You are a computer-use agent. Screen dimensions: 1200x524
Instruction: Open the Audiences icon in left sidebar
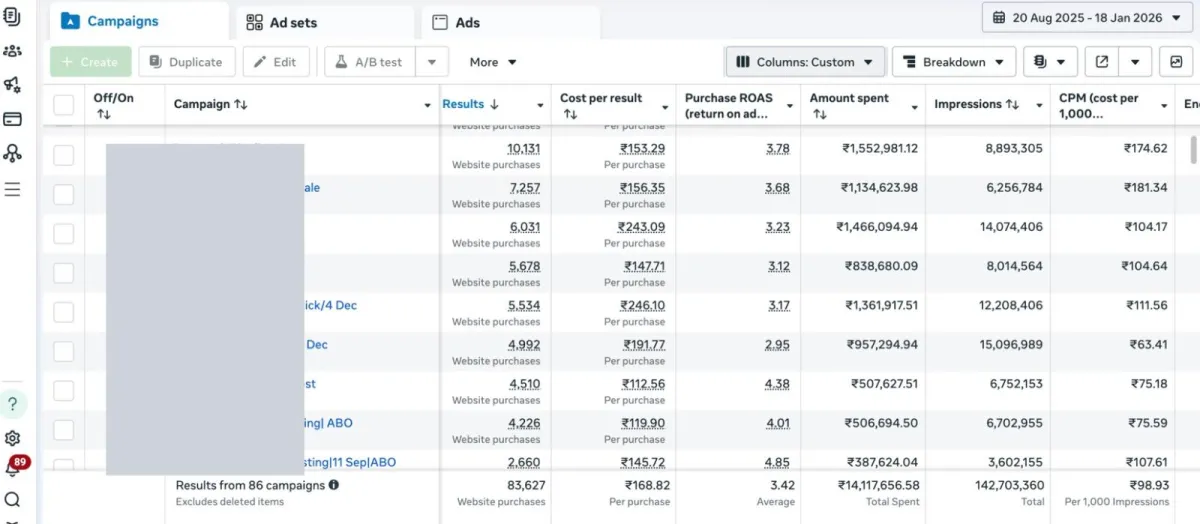click(x=12, y=50)
